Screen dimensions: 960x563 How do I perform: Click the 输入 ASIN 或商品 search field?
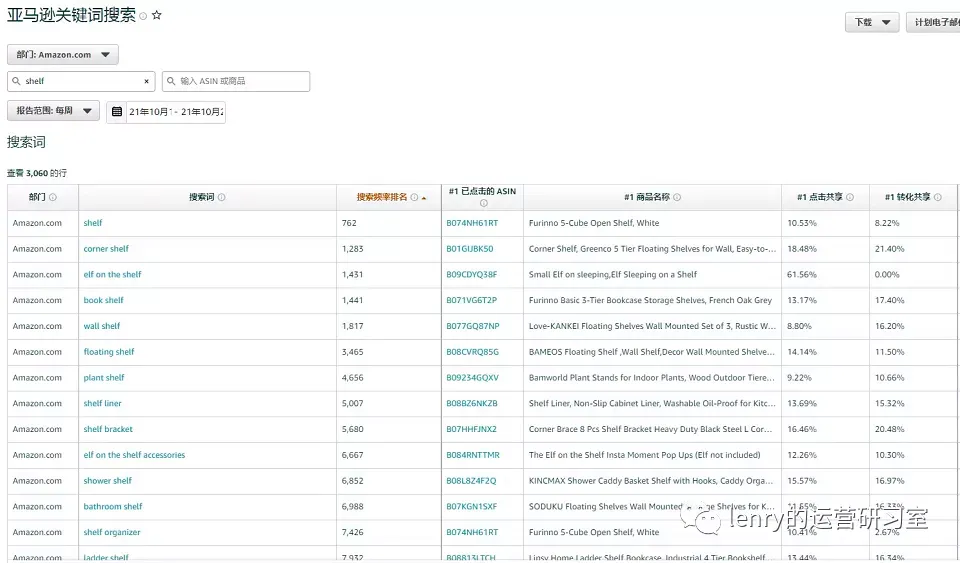236,81
